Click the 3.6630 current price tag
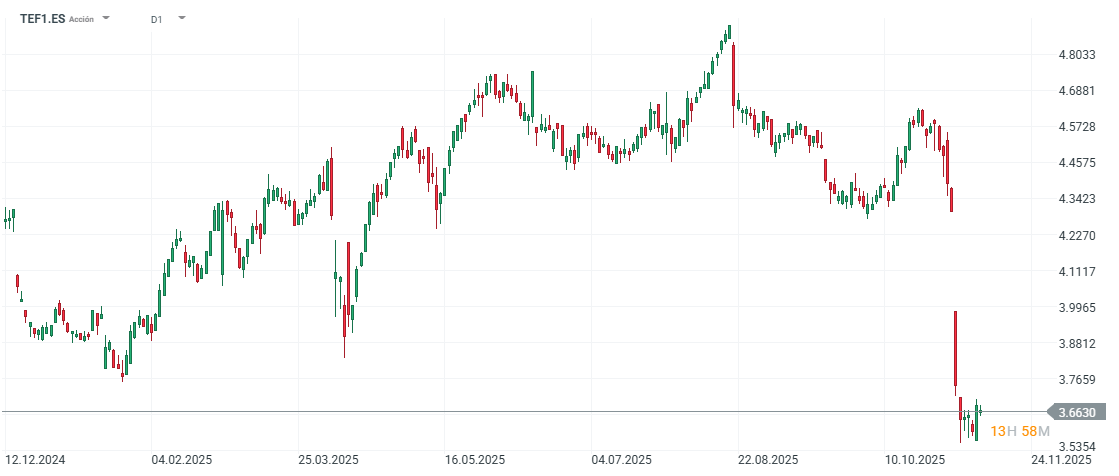This screenshot has width=1119, height=476. [x=1082, y=412]
